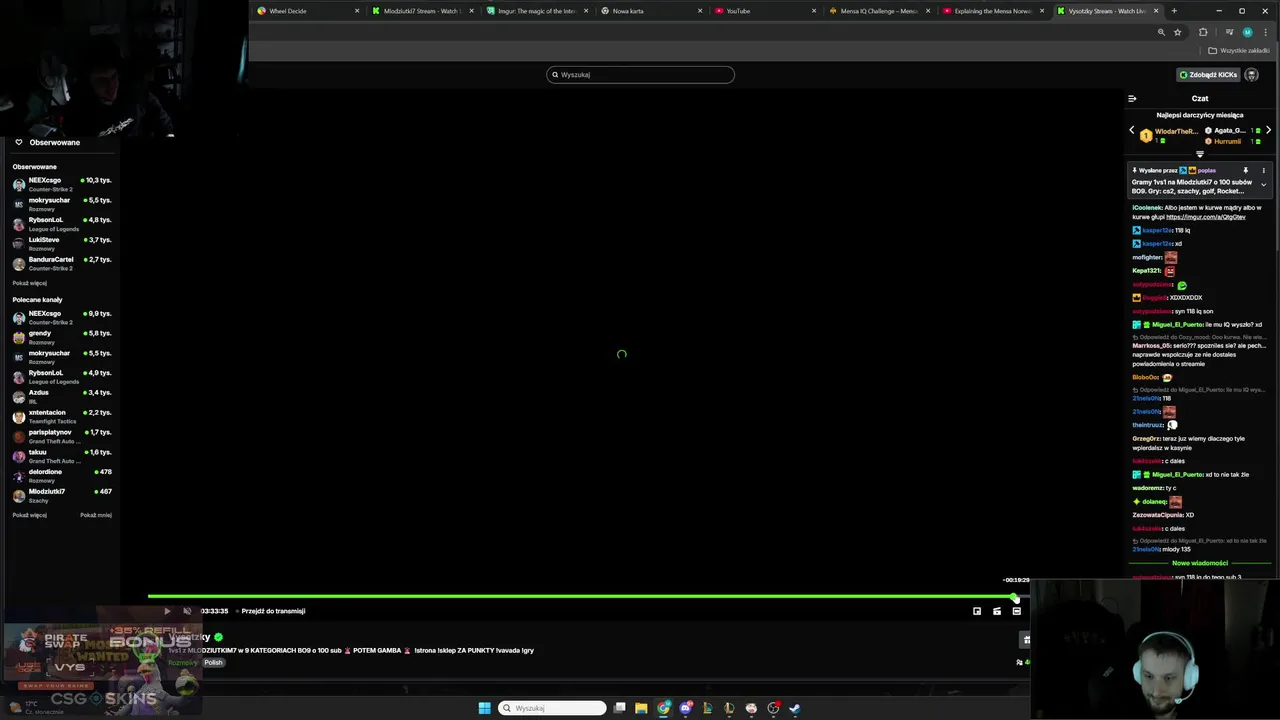Open the Polish language tag
This screenshot has width=1280, height=720.
(x=214, y=662)
